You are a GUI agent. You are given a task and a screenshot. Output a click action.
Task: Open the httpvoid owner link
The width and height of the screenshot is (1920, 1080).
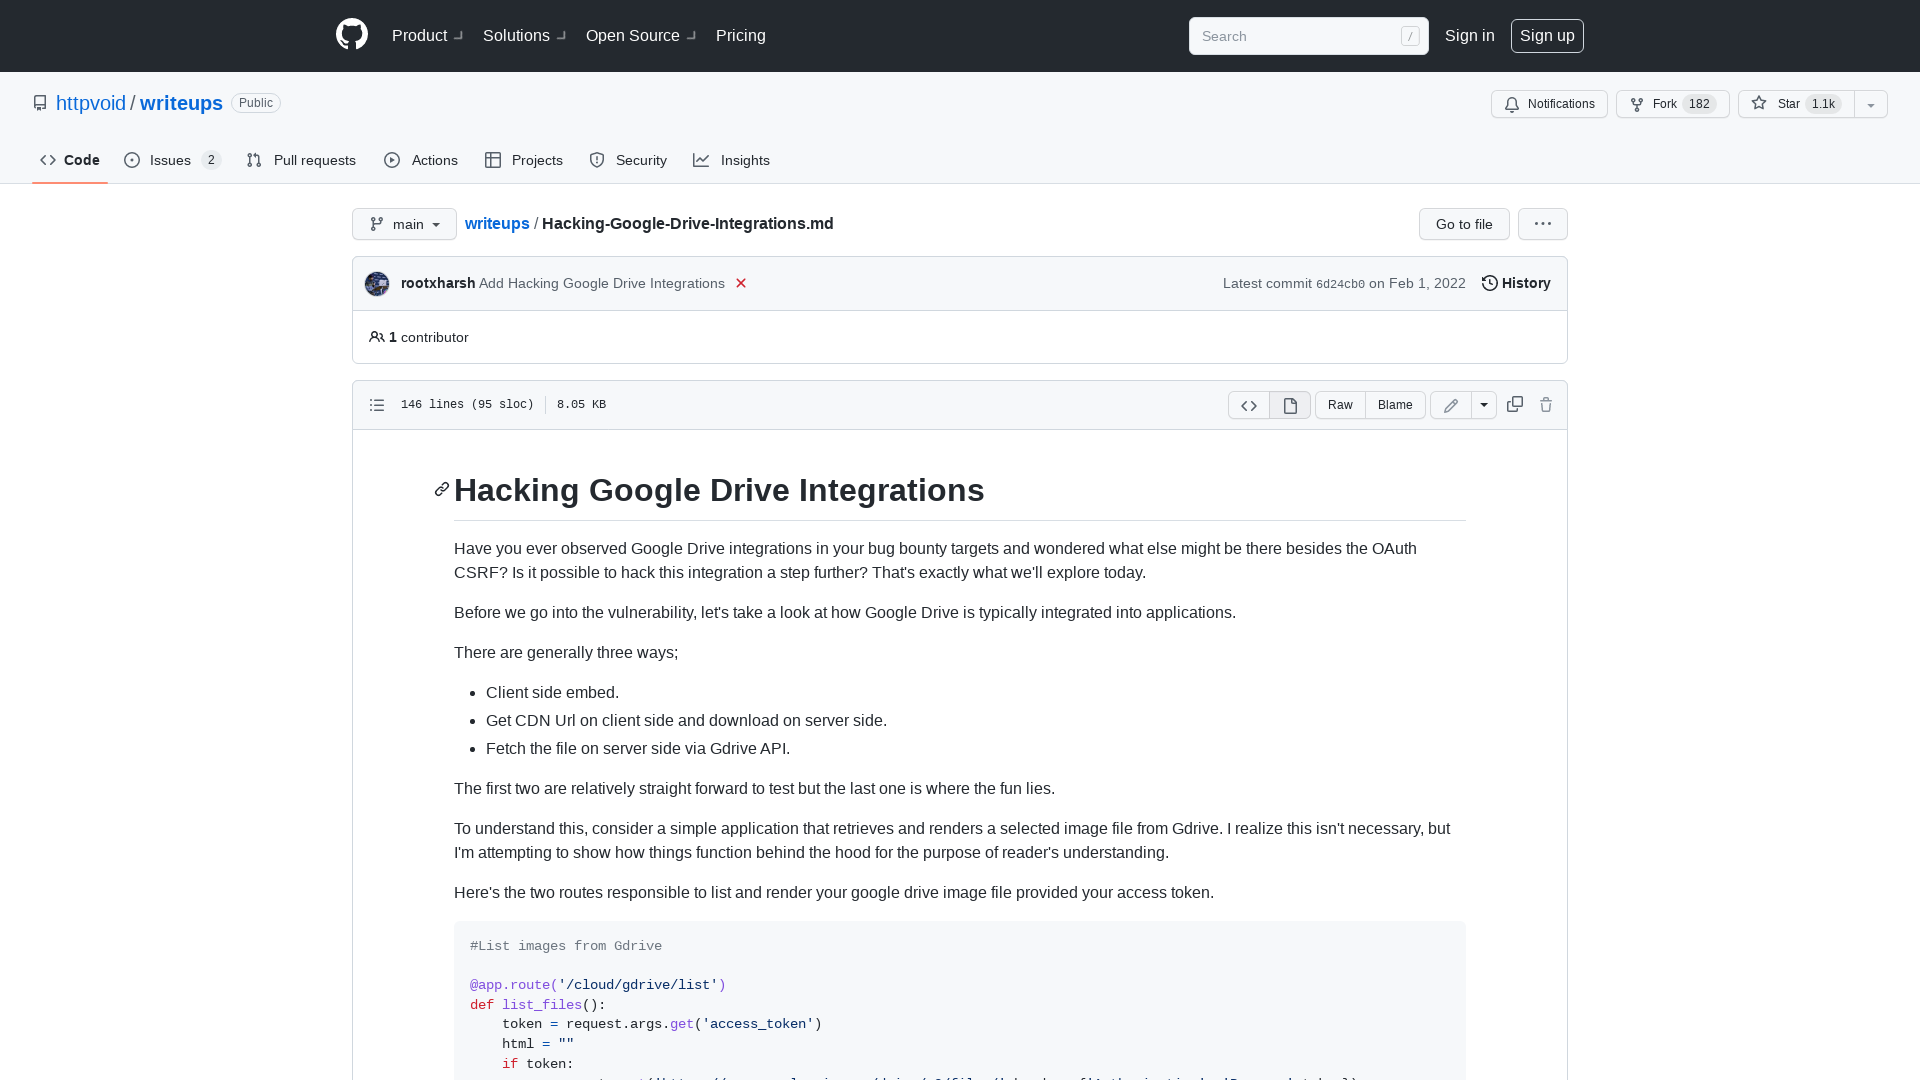click(91, 103)
